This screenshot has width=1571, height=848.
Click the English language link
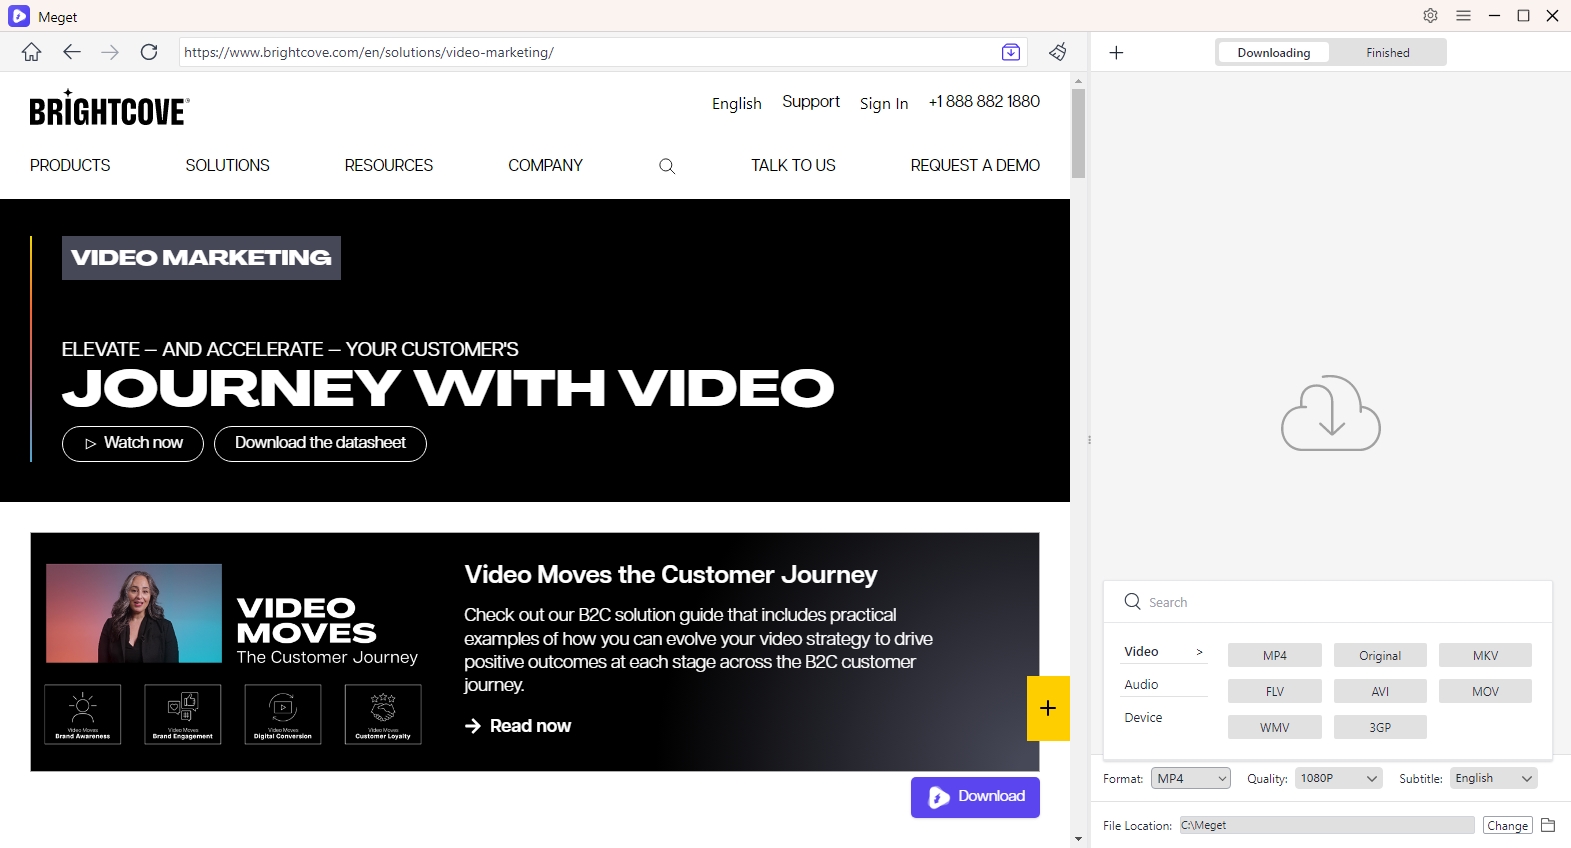[x=737, y=103]
